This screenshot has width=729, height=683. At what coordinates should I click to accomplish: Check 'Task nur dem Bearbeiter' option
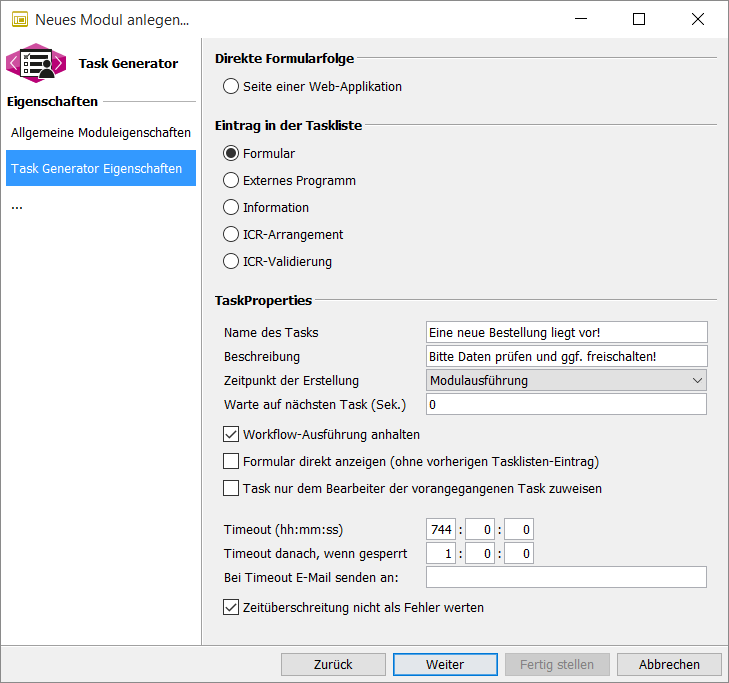(232, 489)
